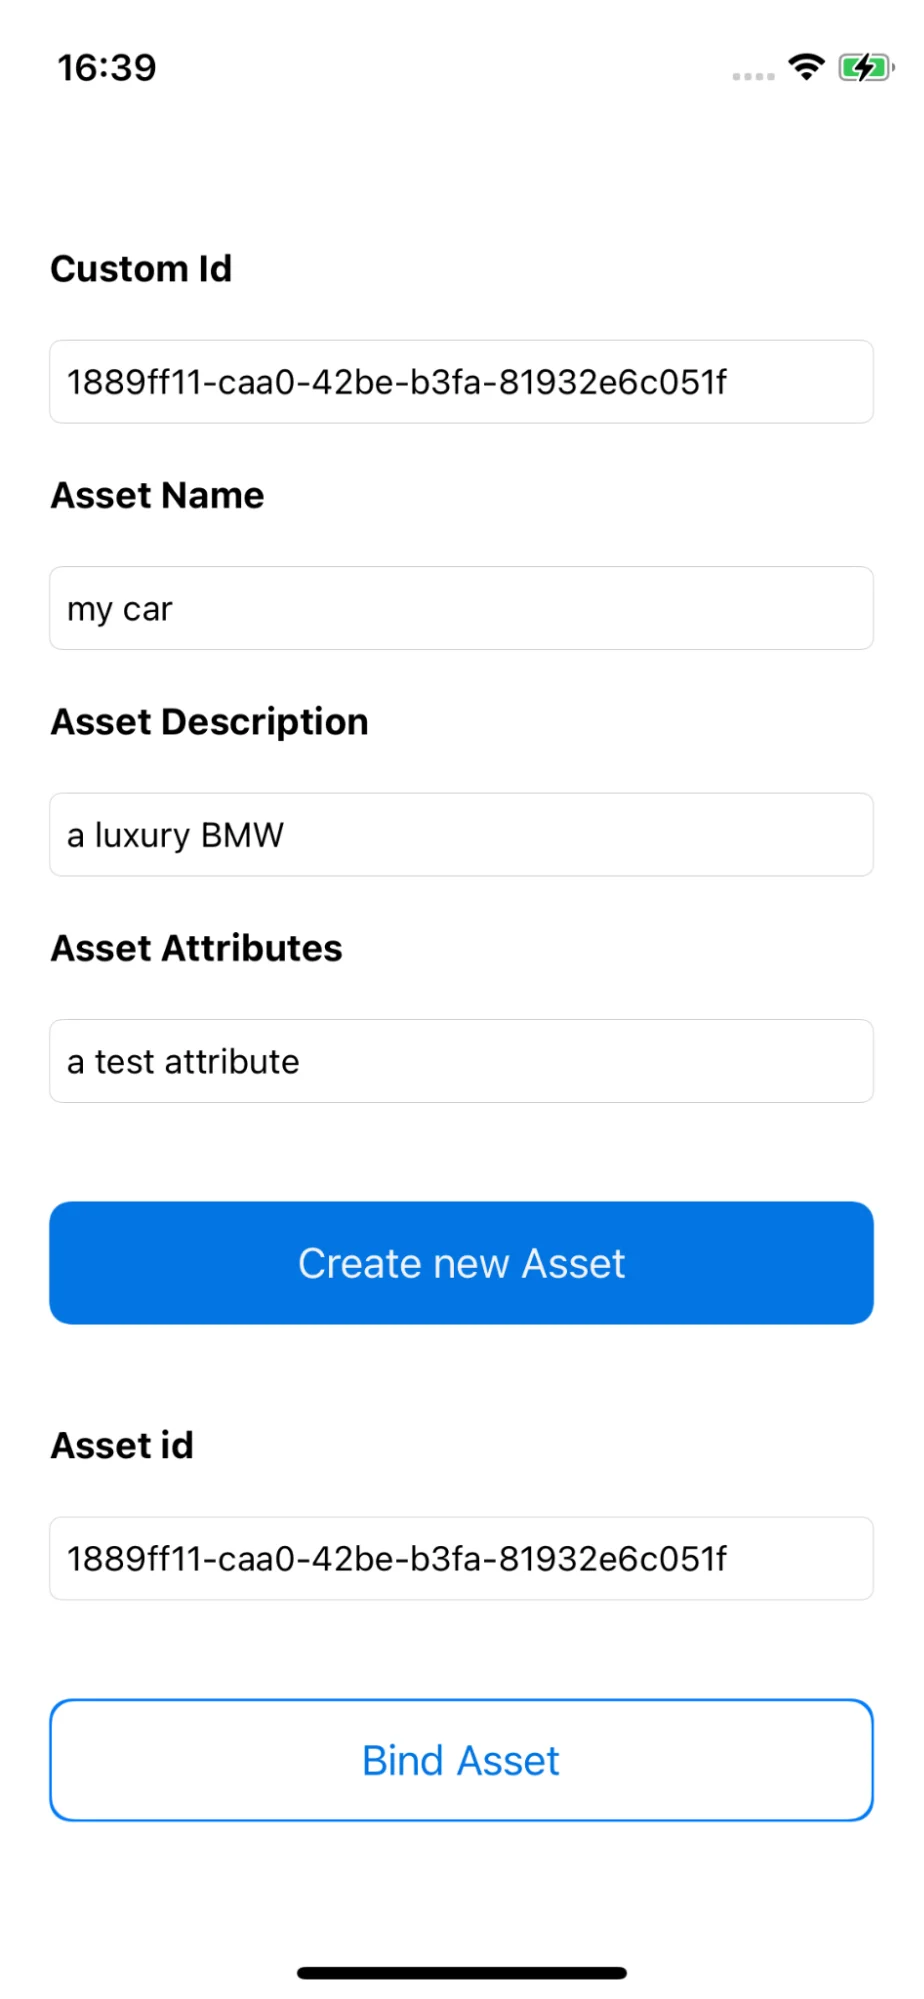The height and width of the screenshot is (1999, 924).
Task: Tap the home indicator bar
Action: [461, 1973]
